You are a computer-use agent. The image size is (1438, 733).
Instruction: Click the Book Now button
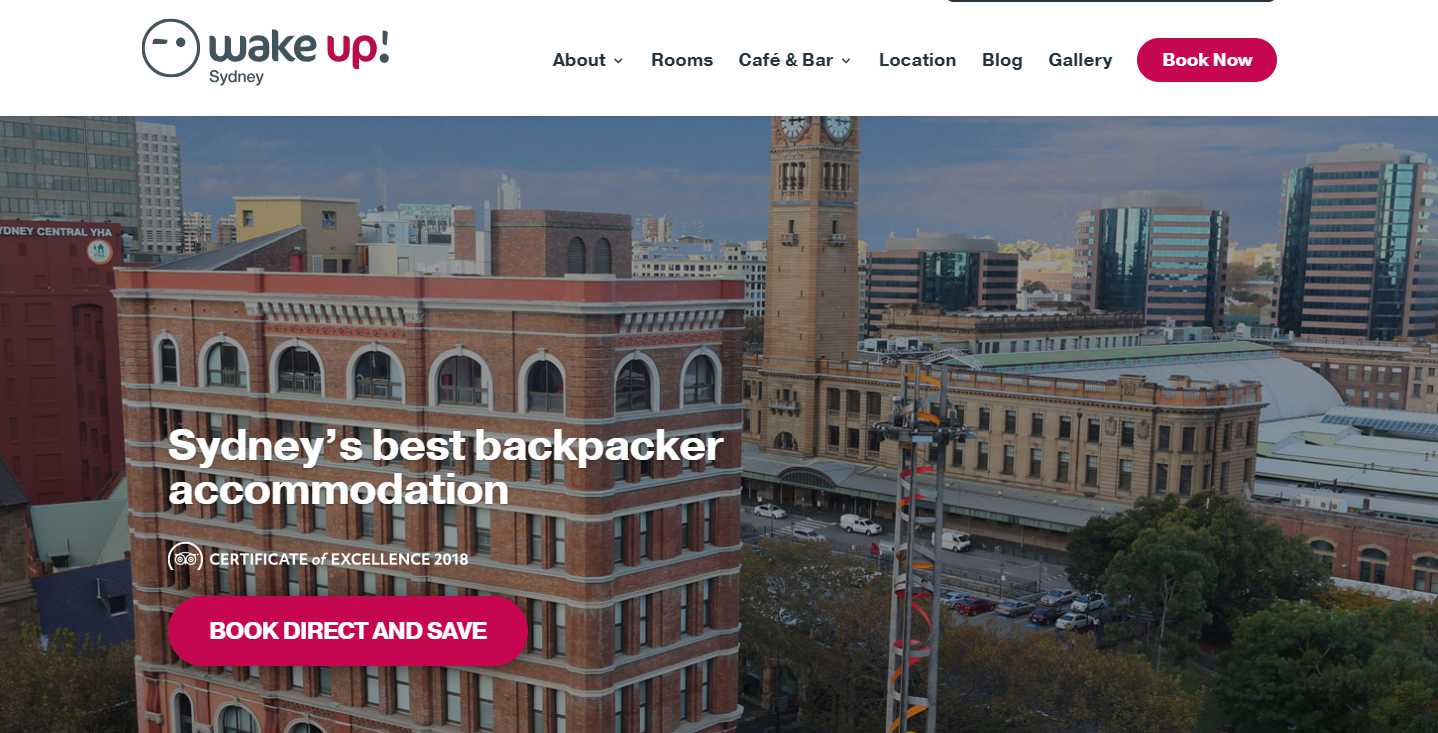pos(1207,60)
